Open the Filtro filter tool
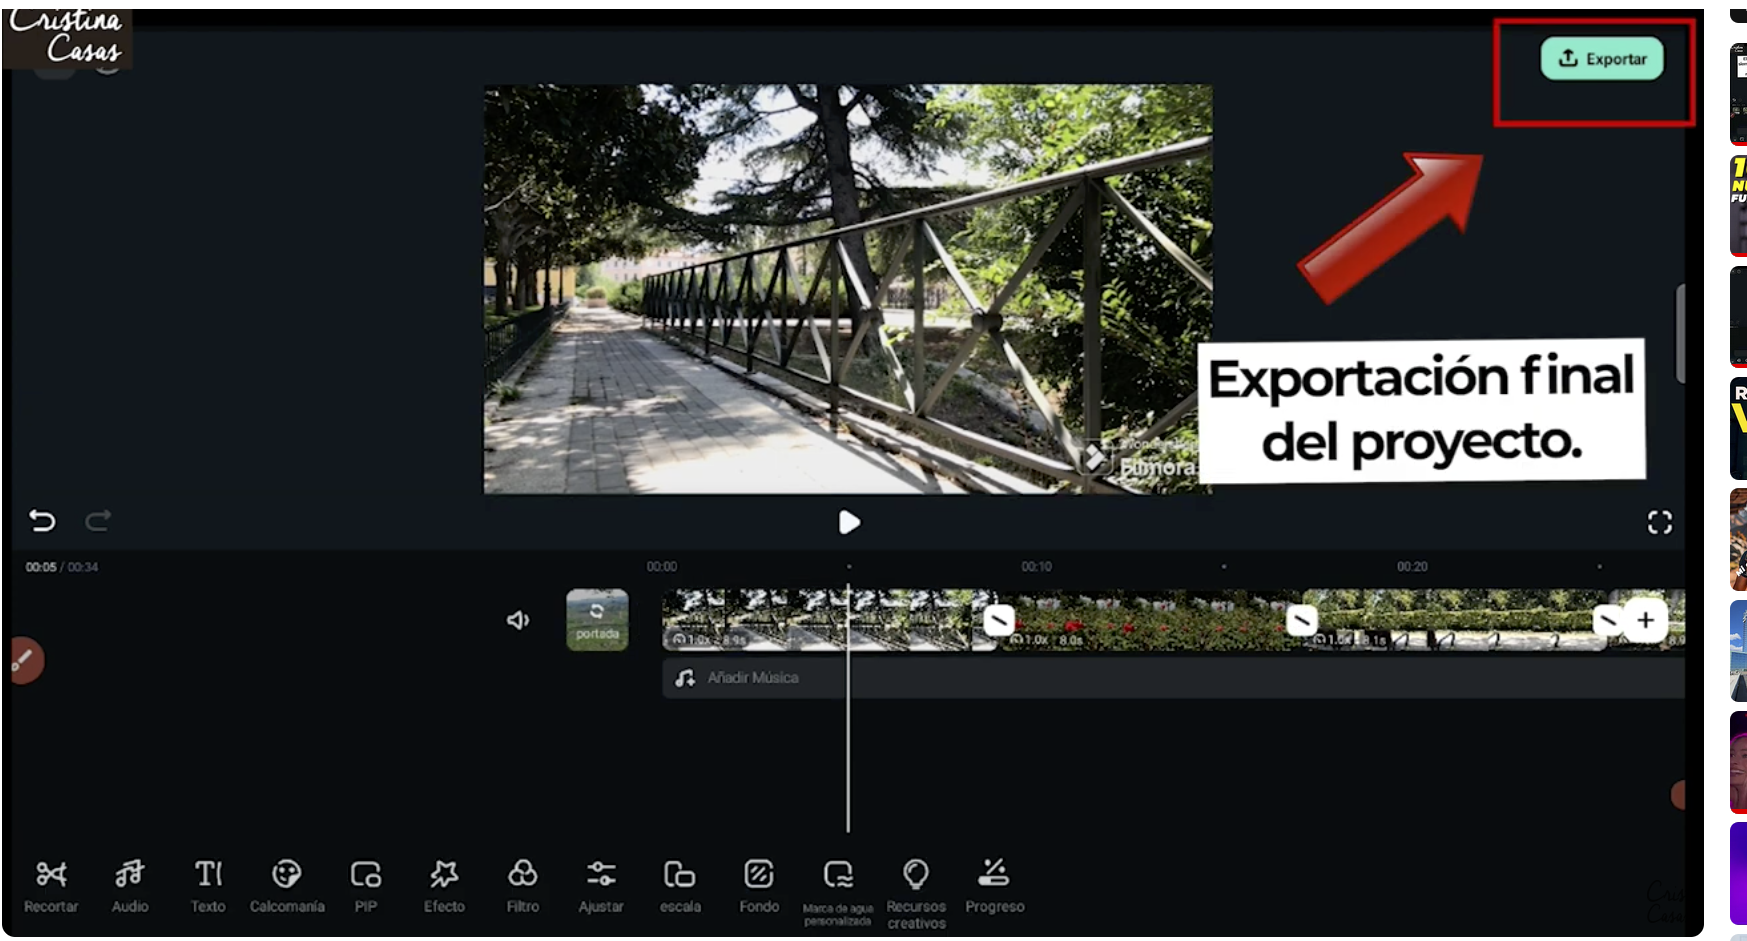Viewport: 1747px width, 941px height. tap(522, 886)
